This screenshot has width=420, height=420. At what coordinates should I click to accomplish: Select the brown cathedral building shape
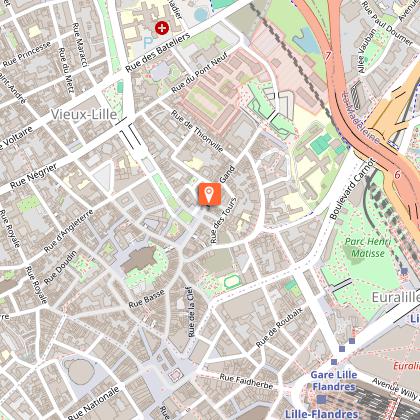139,259
